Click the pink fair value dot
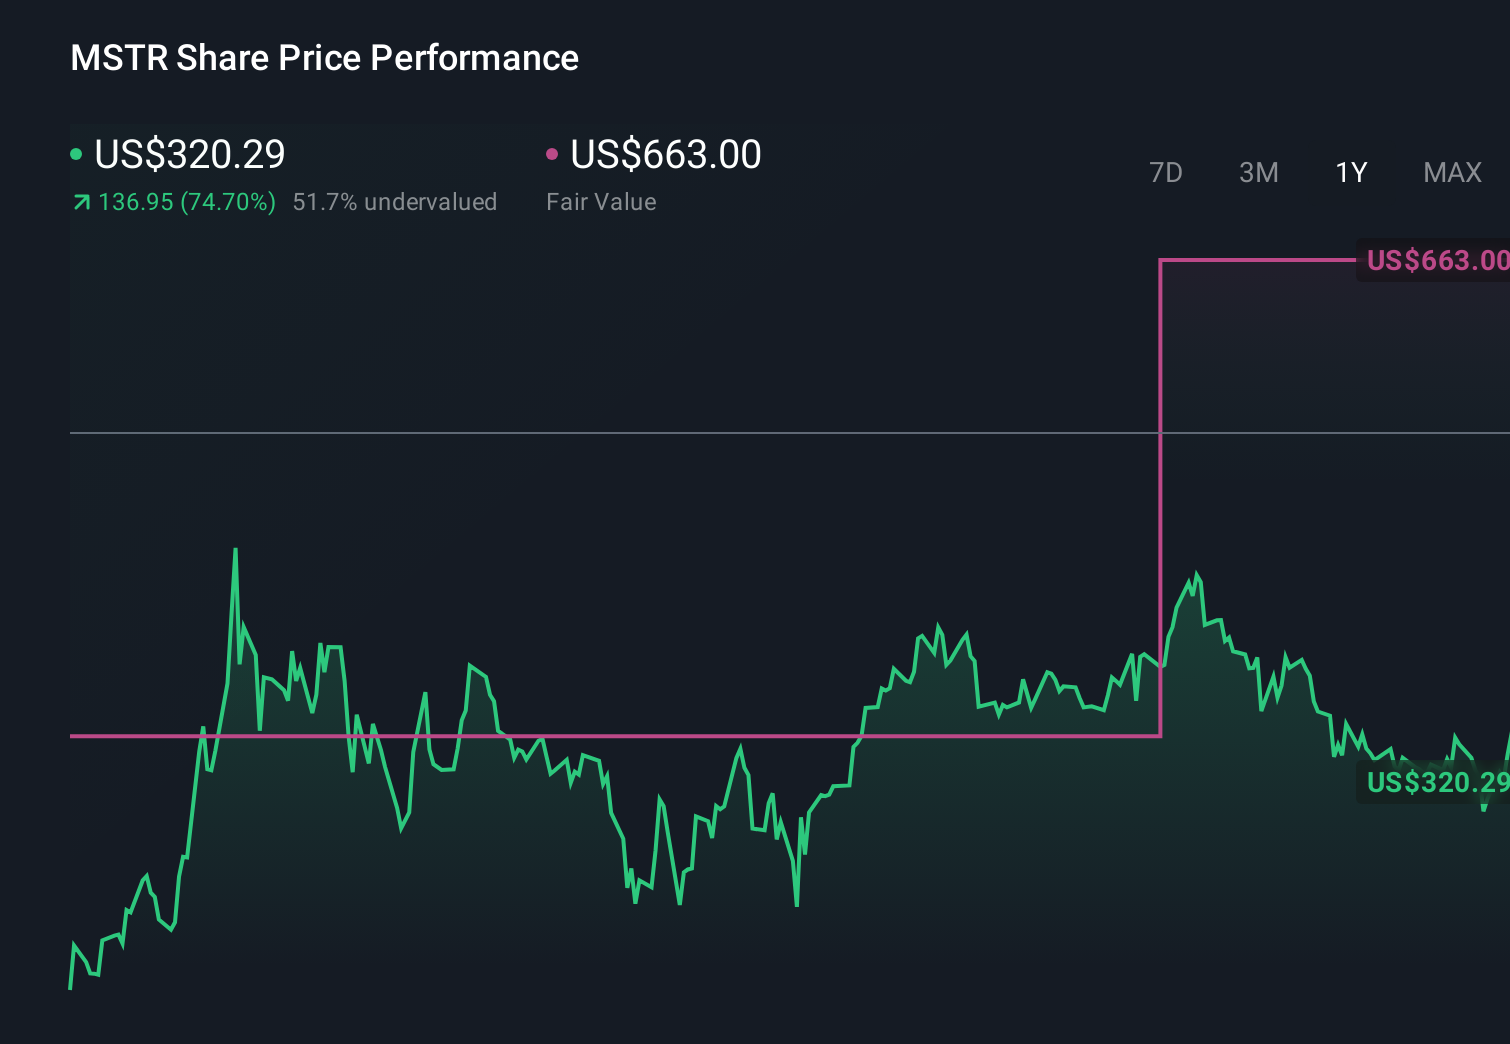Viewport: 1510px width, 1044px height. (552, 154)
